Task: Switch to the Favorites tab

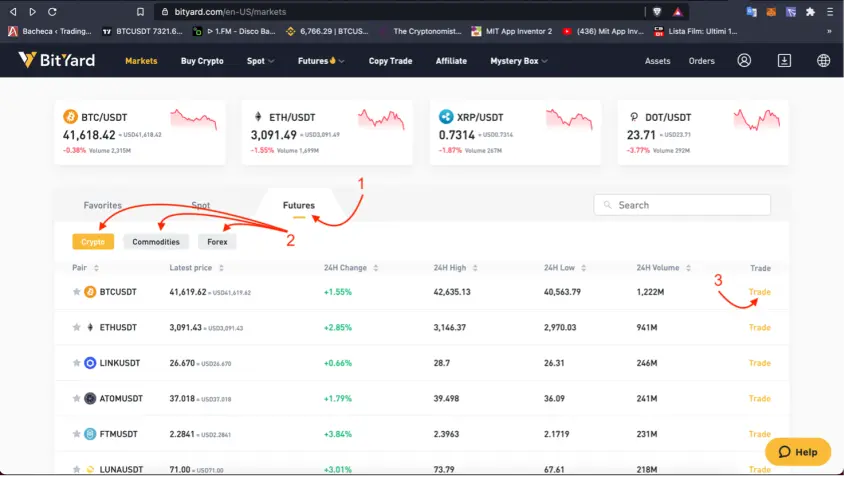Action: (102, 205)
